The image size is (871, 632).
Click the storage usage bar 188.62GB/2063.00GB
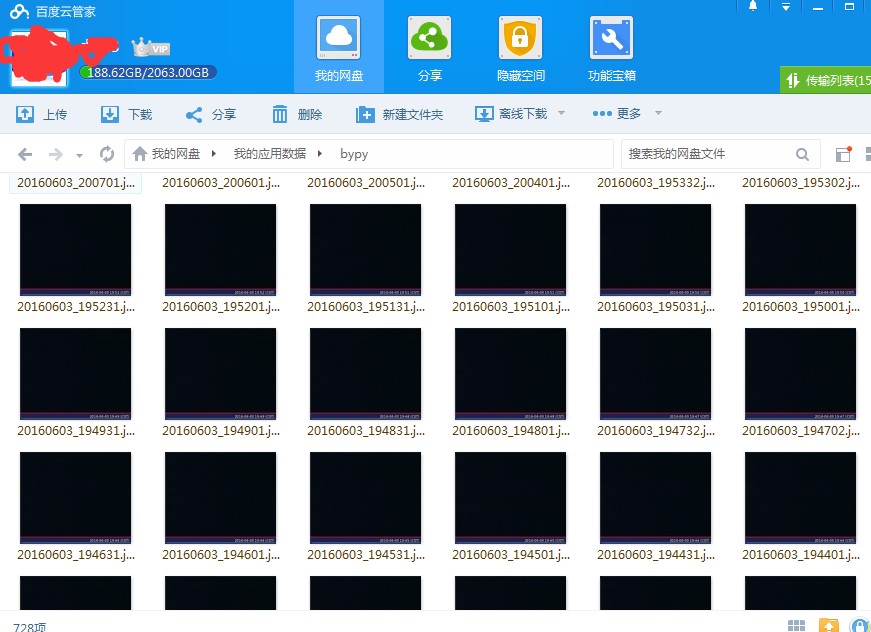point(148,72)
